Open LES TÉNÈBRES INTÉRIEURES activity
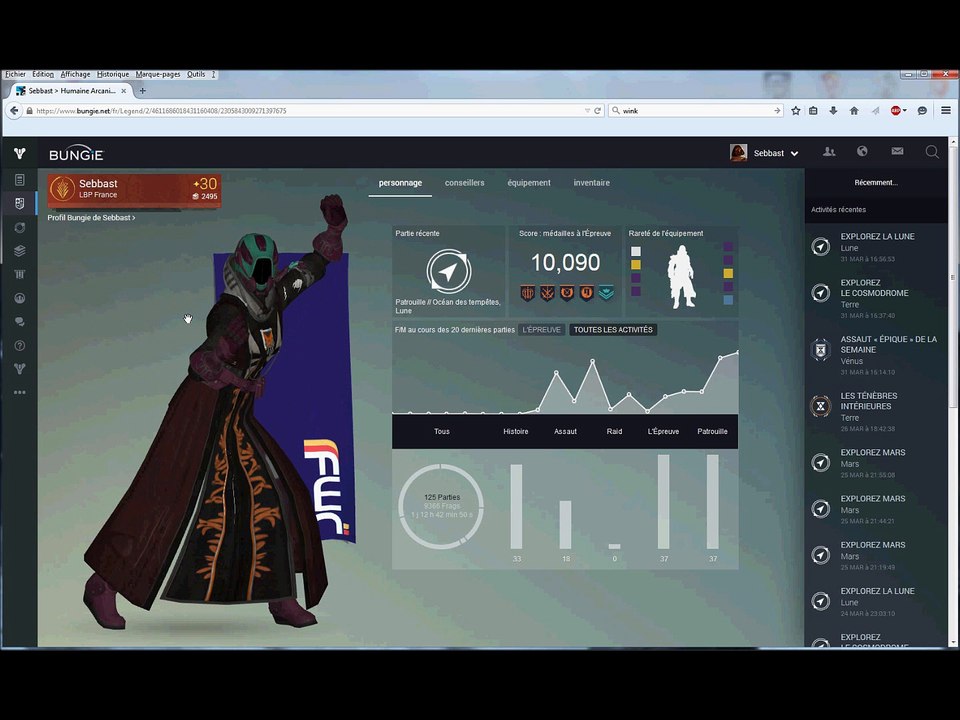Screen dimensions: 960x720 point(876,411)
